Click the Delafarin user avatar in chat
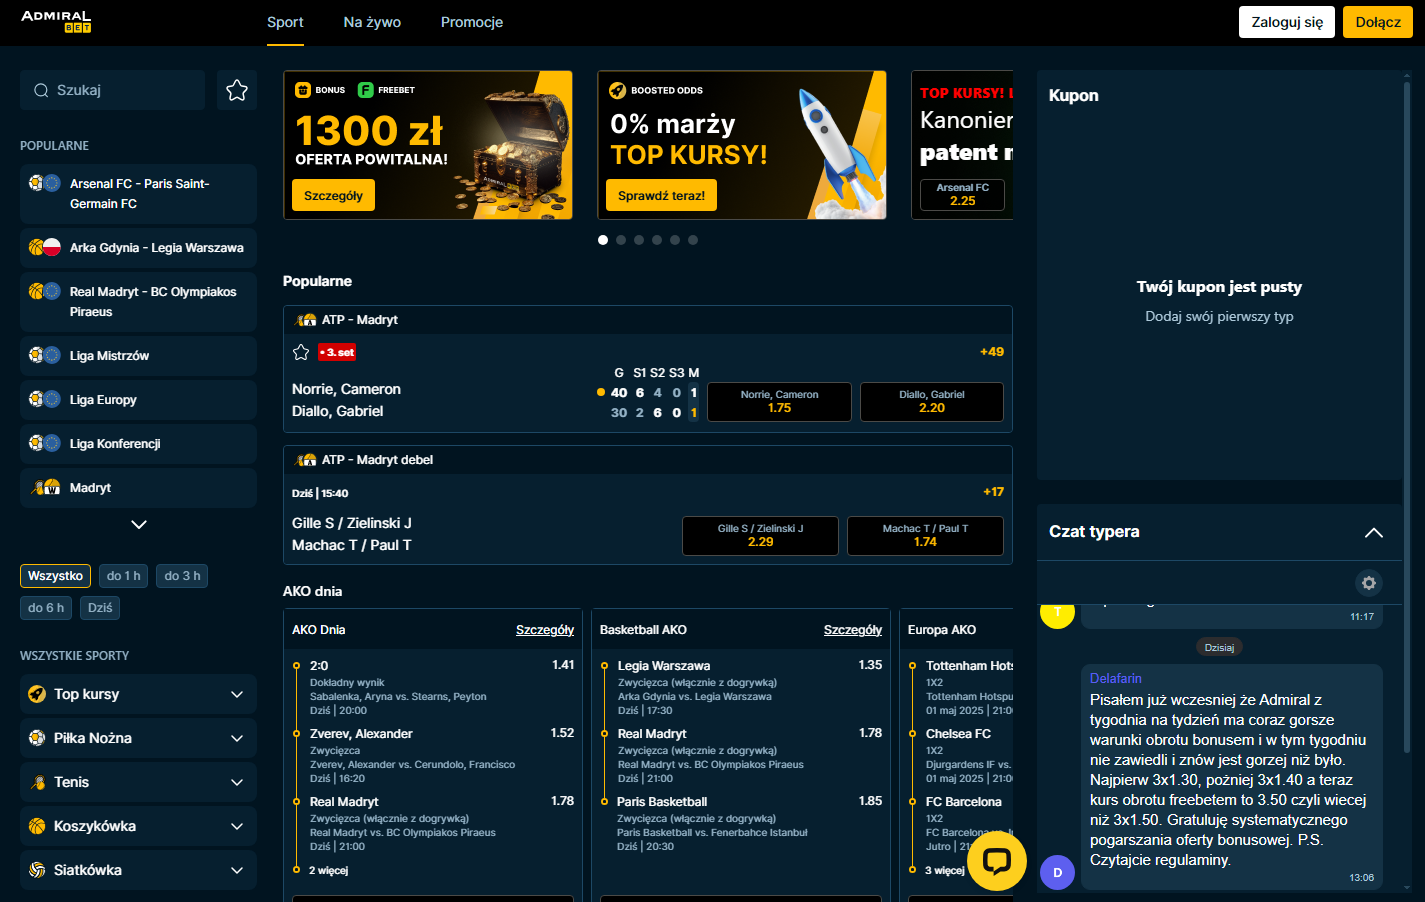The image size is (1425, 902). click(1057, 872)
